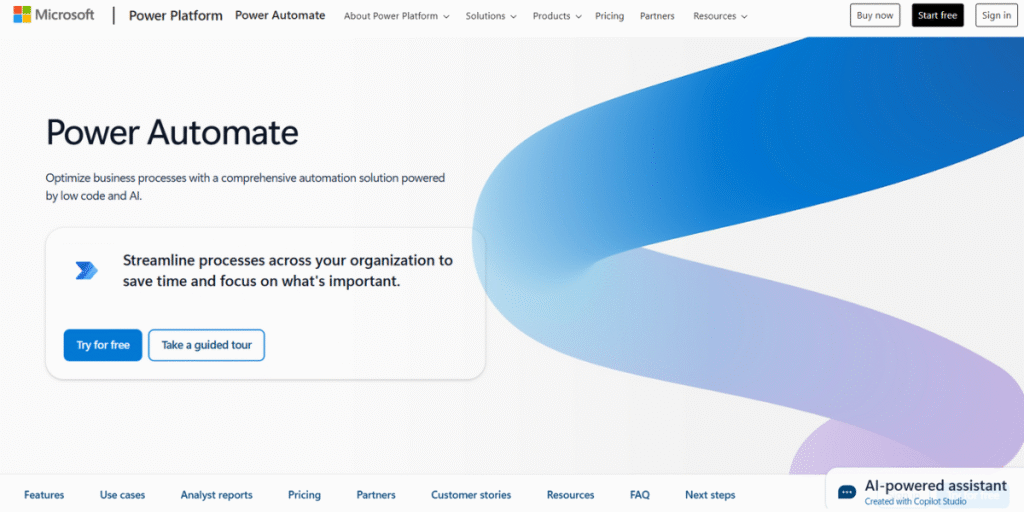Click Power Automate header link
This screenshot has width=1024, height=512.
point(280,16)
